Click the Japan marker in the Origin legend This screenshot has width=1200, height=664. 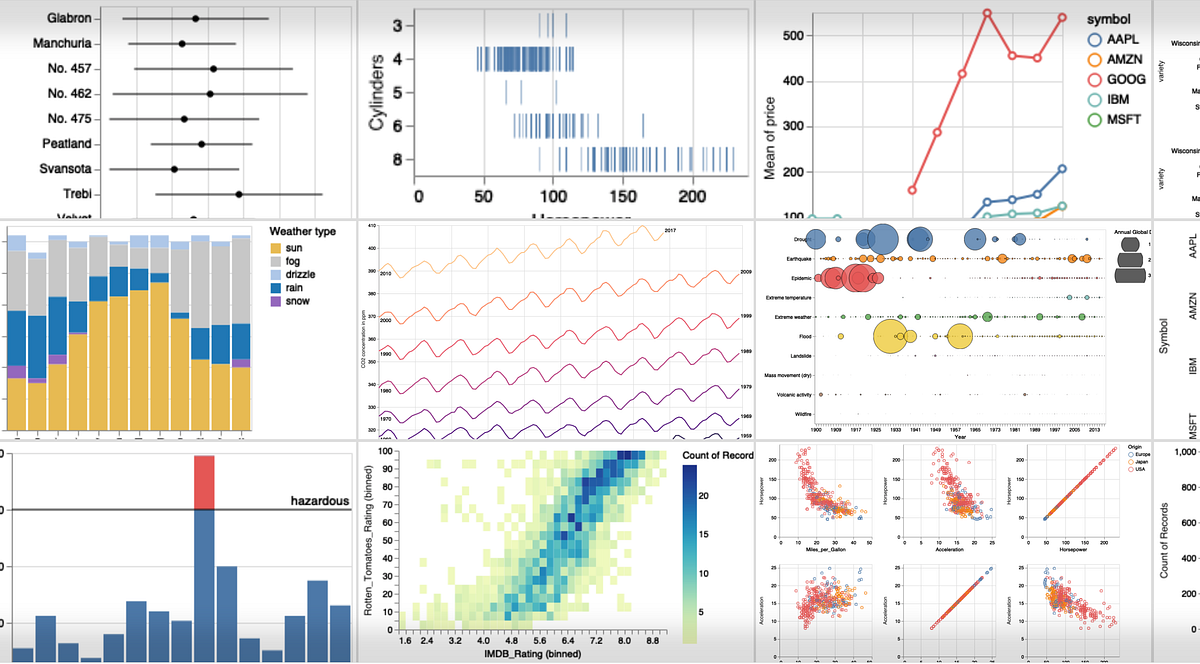(x=1132, y=462)
